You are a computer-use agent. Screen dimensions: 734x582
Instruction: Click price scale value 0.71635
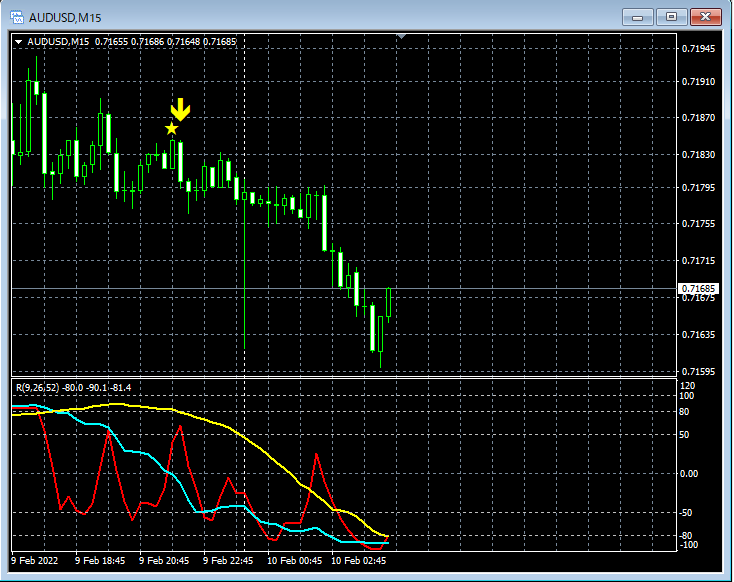click(698, 335)
